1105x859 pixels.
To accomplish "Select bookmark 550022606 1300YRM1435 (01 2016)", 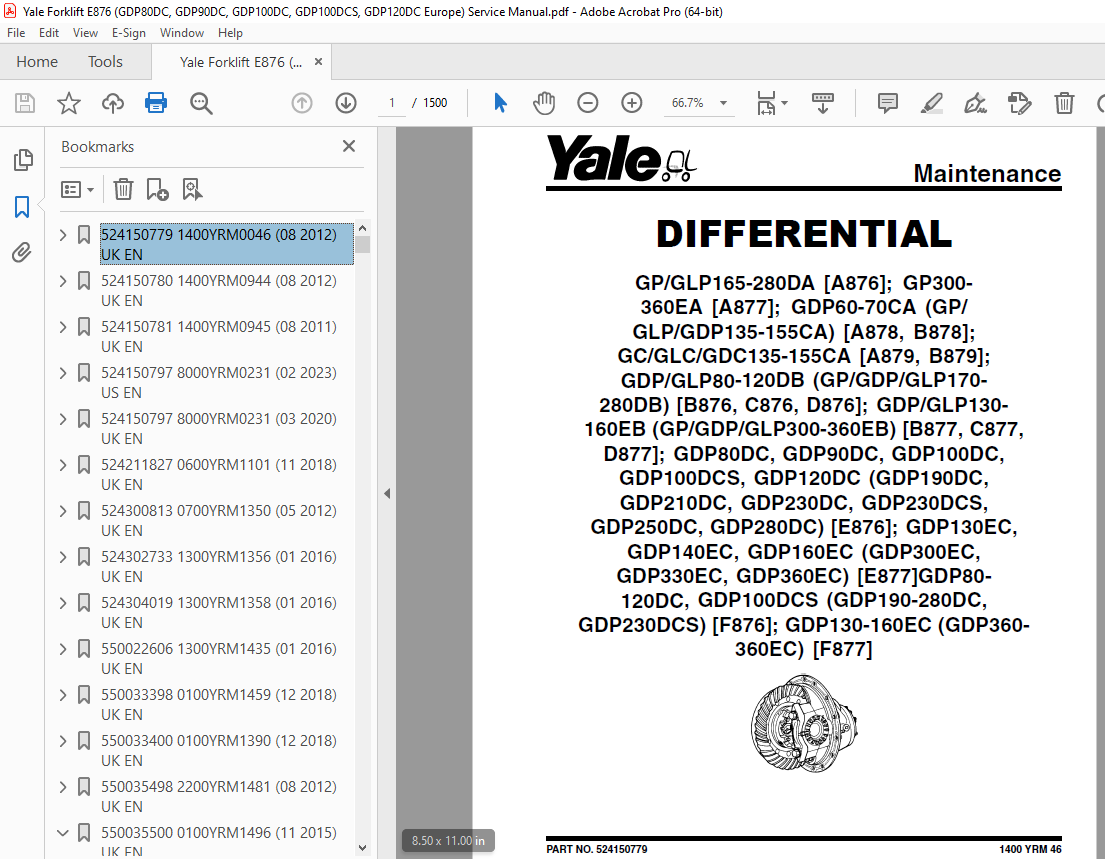I will (x=218, y=658).
